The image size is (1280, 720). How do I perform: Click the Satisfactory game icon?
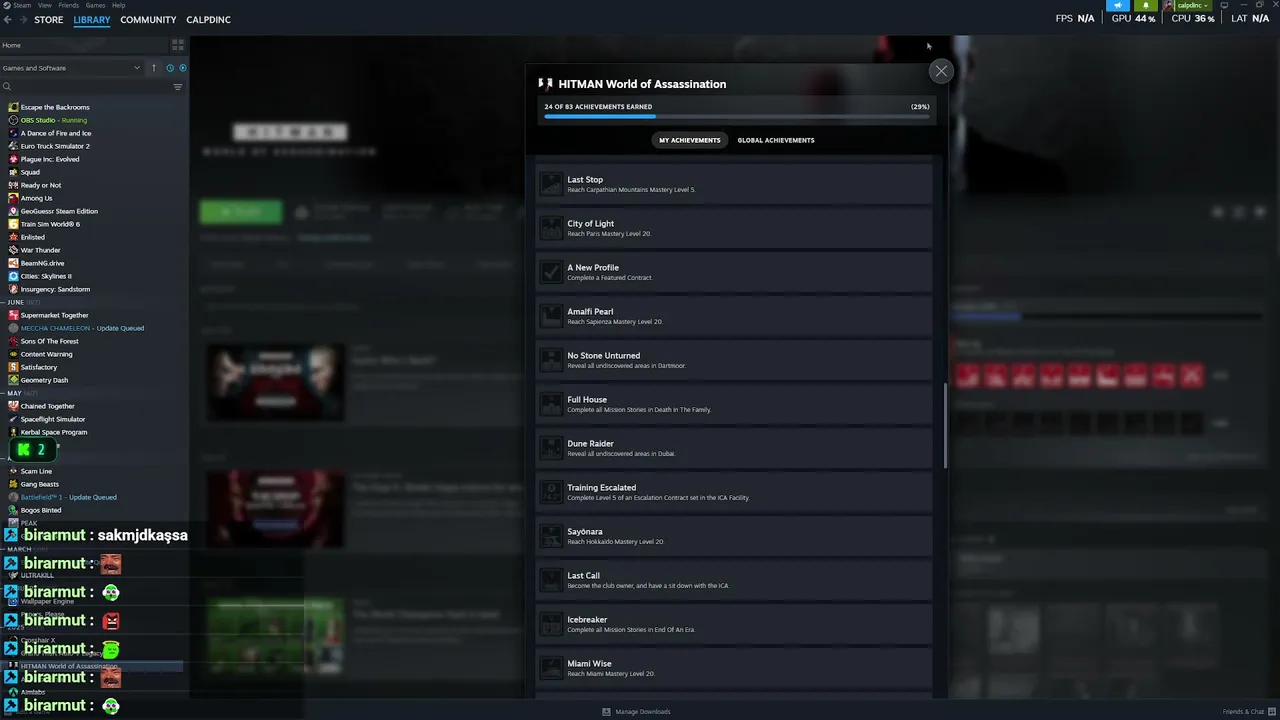[x=13, y=367]
